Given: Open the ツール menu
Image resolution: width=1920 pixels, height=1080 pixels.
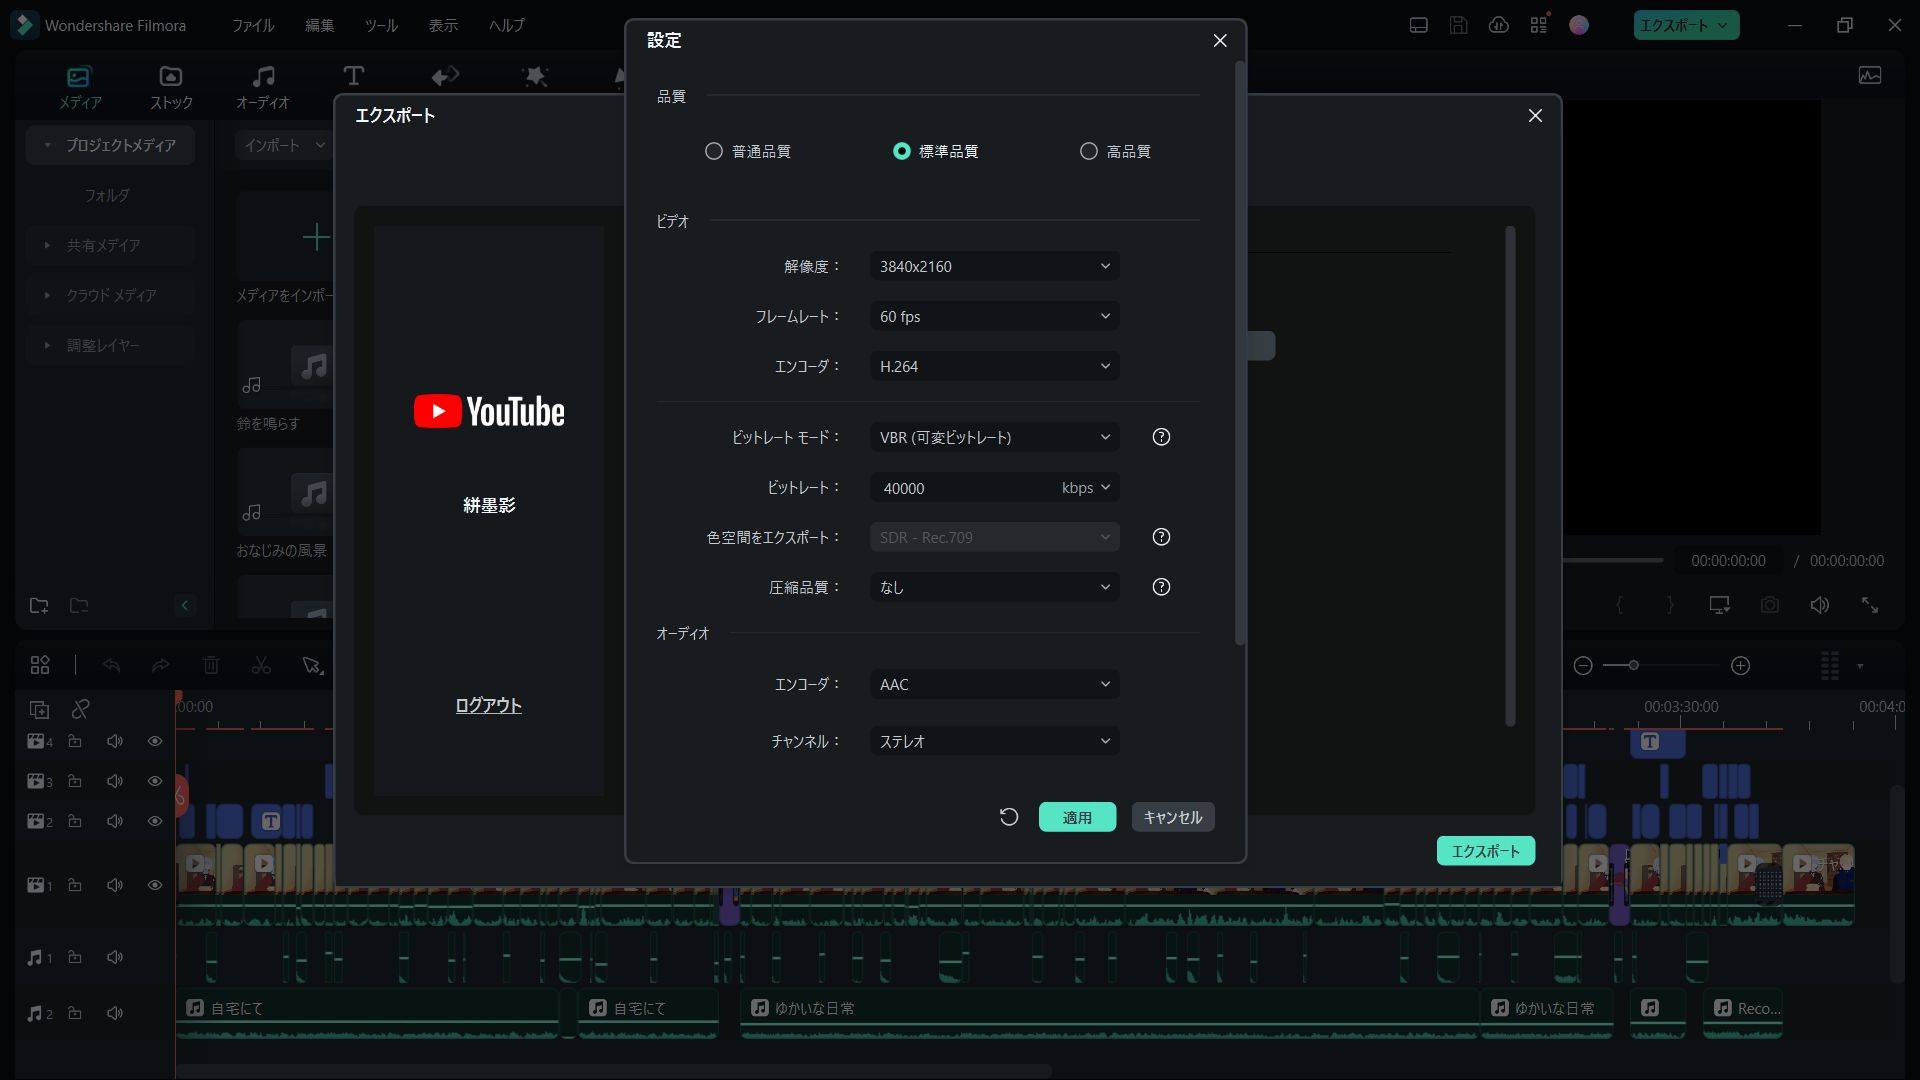Looking at the screenshot, I should 380,25.
